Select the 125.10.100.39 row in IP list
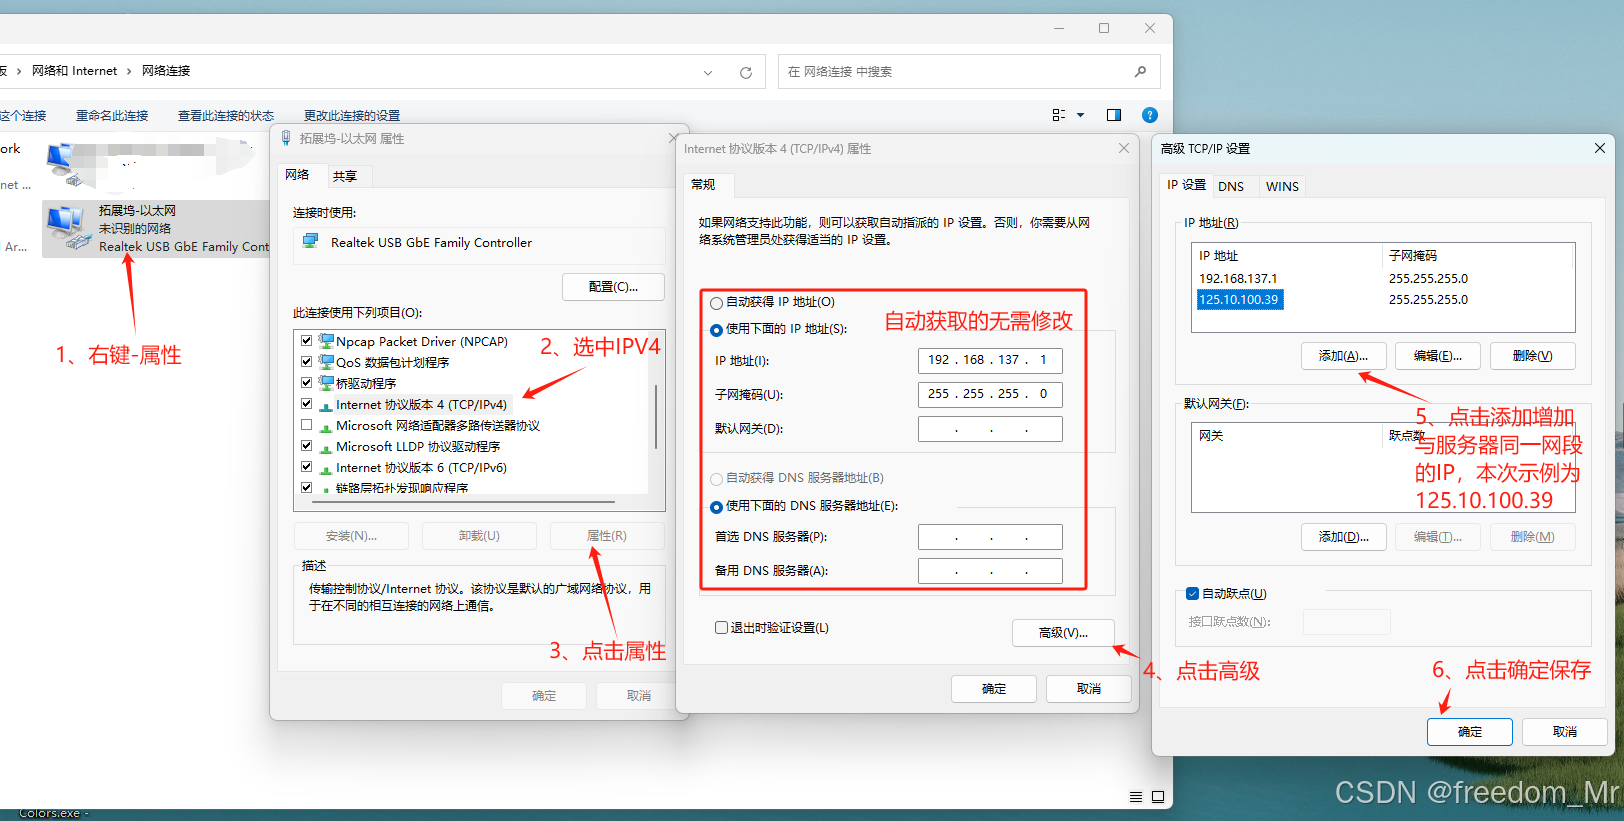This screenshot has height=821, width=1624. [1384, 300]
